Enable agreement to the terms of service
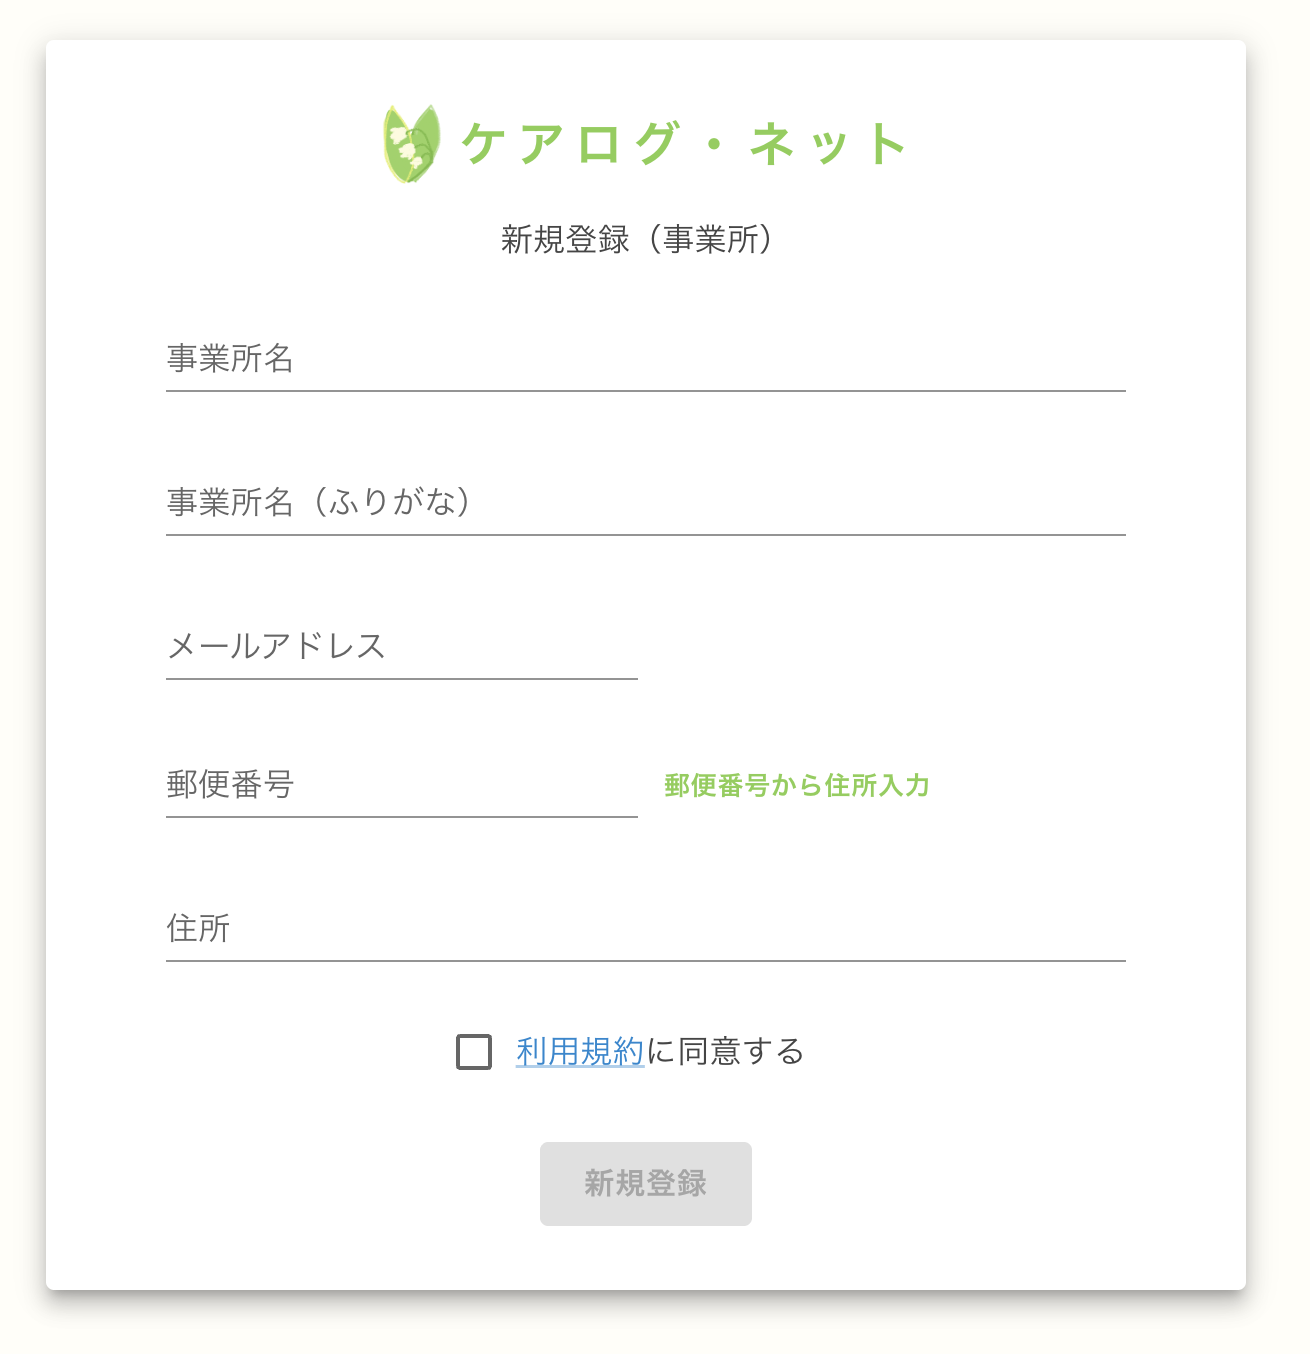The height and width of the screenshot is (1354, 1310). [x=471, y=1051]
